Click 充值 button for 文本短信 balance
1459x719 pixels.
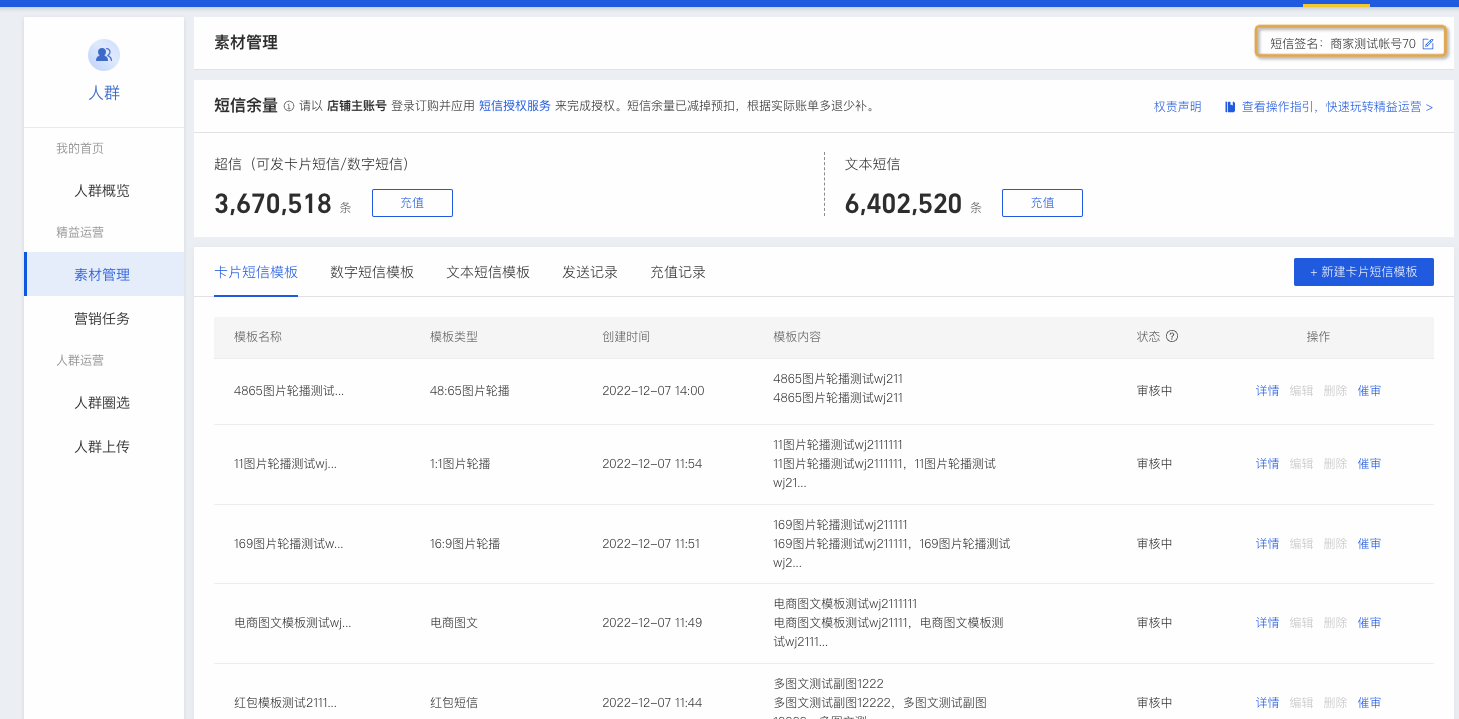click(1042, 203)
